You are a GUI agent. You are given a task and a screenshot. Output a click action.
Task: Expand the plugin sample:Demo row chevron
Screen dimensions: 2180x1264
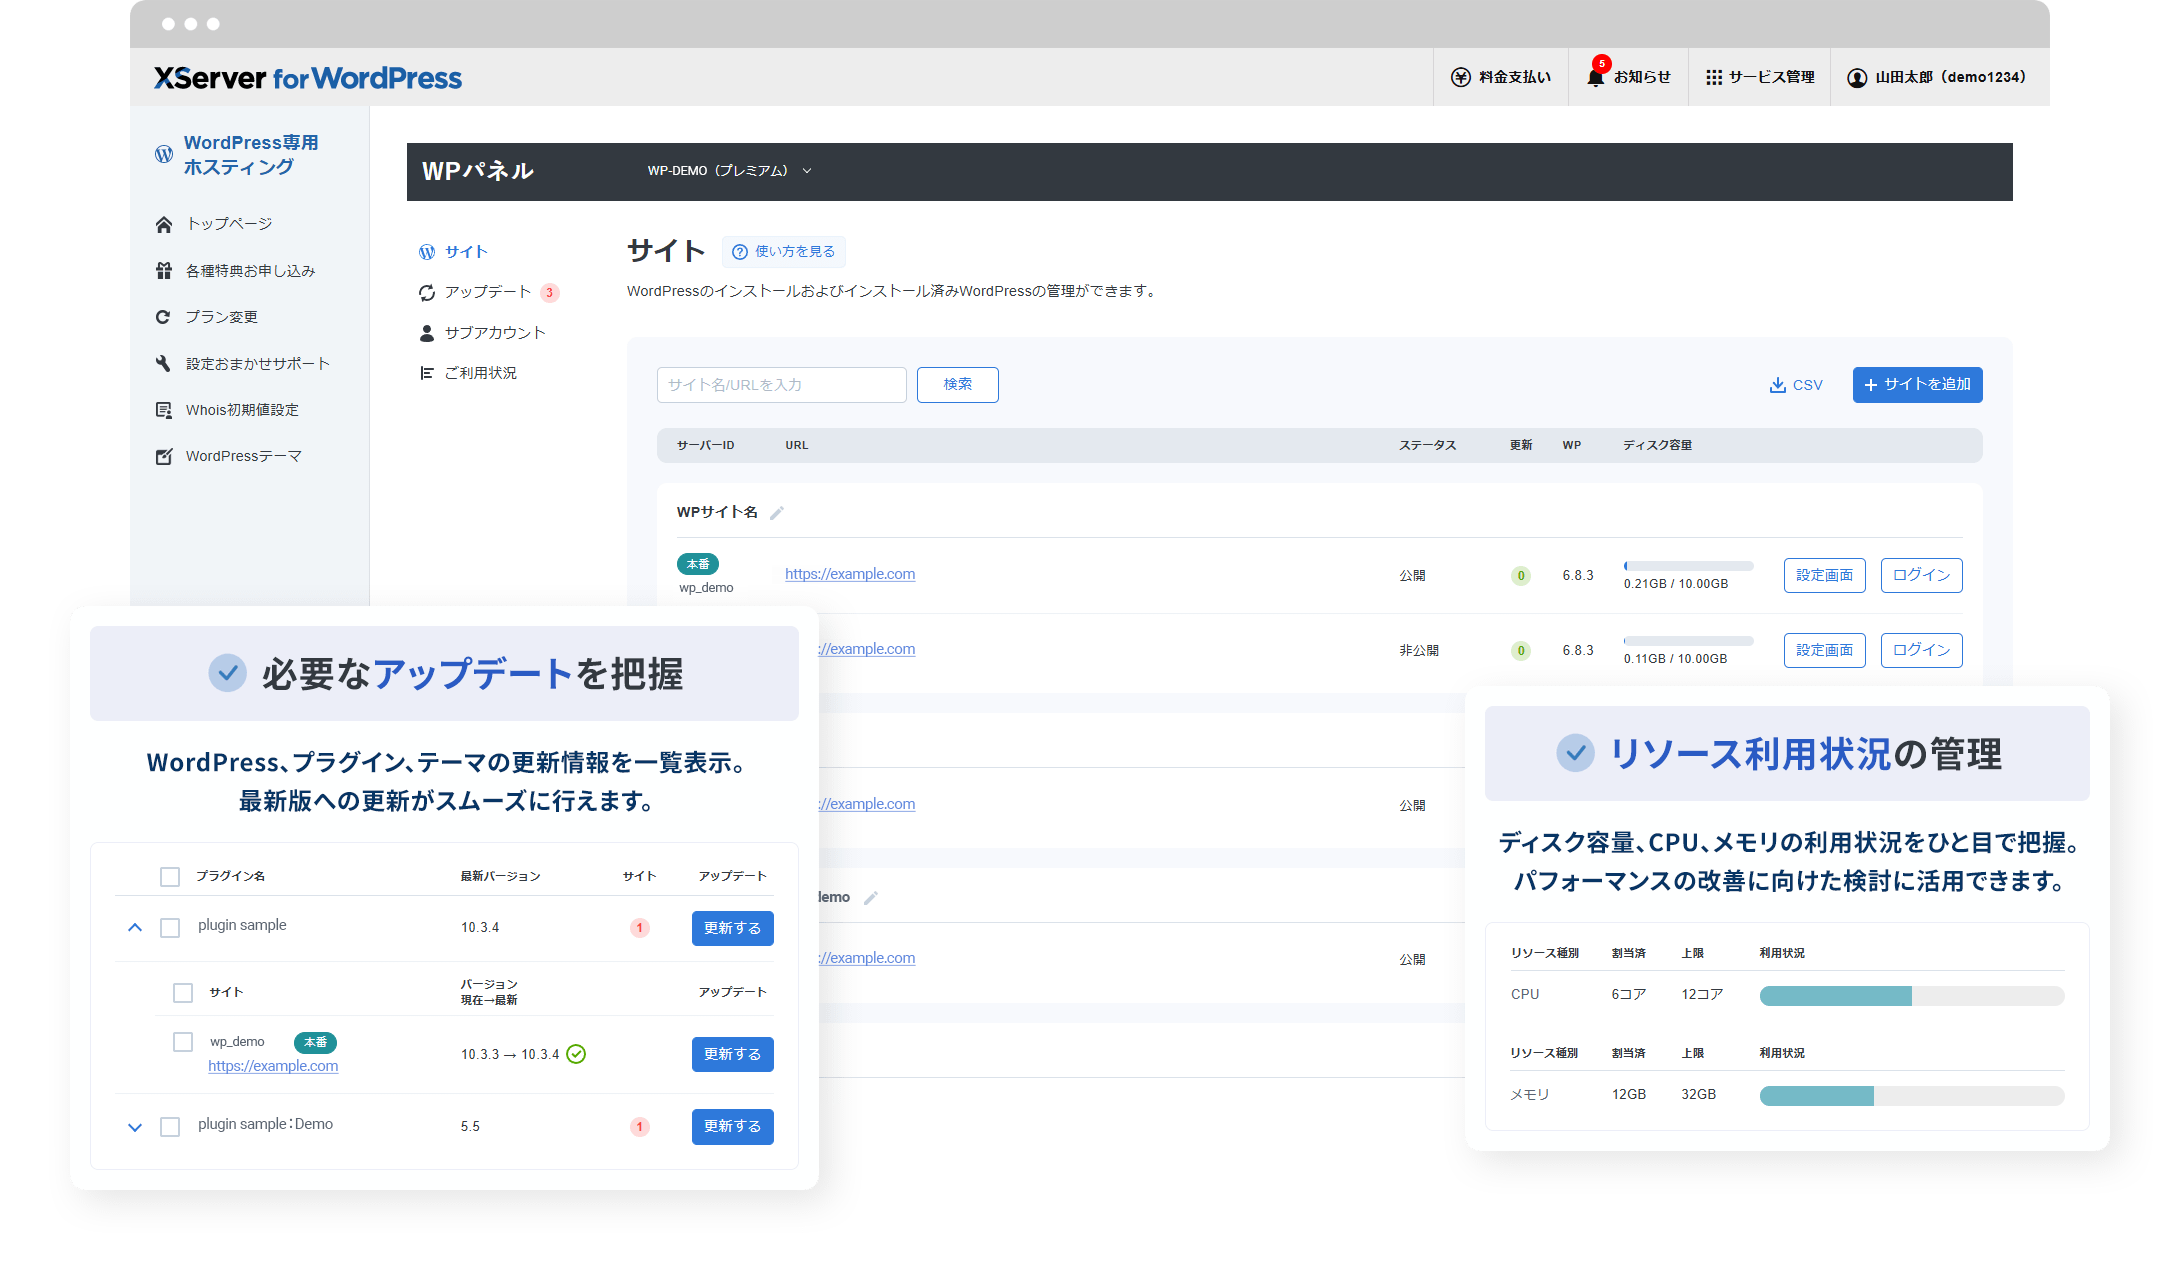[x=135, y=1127]
